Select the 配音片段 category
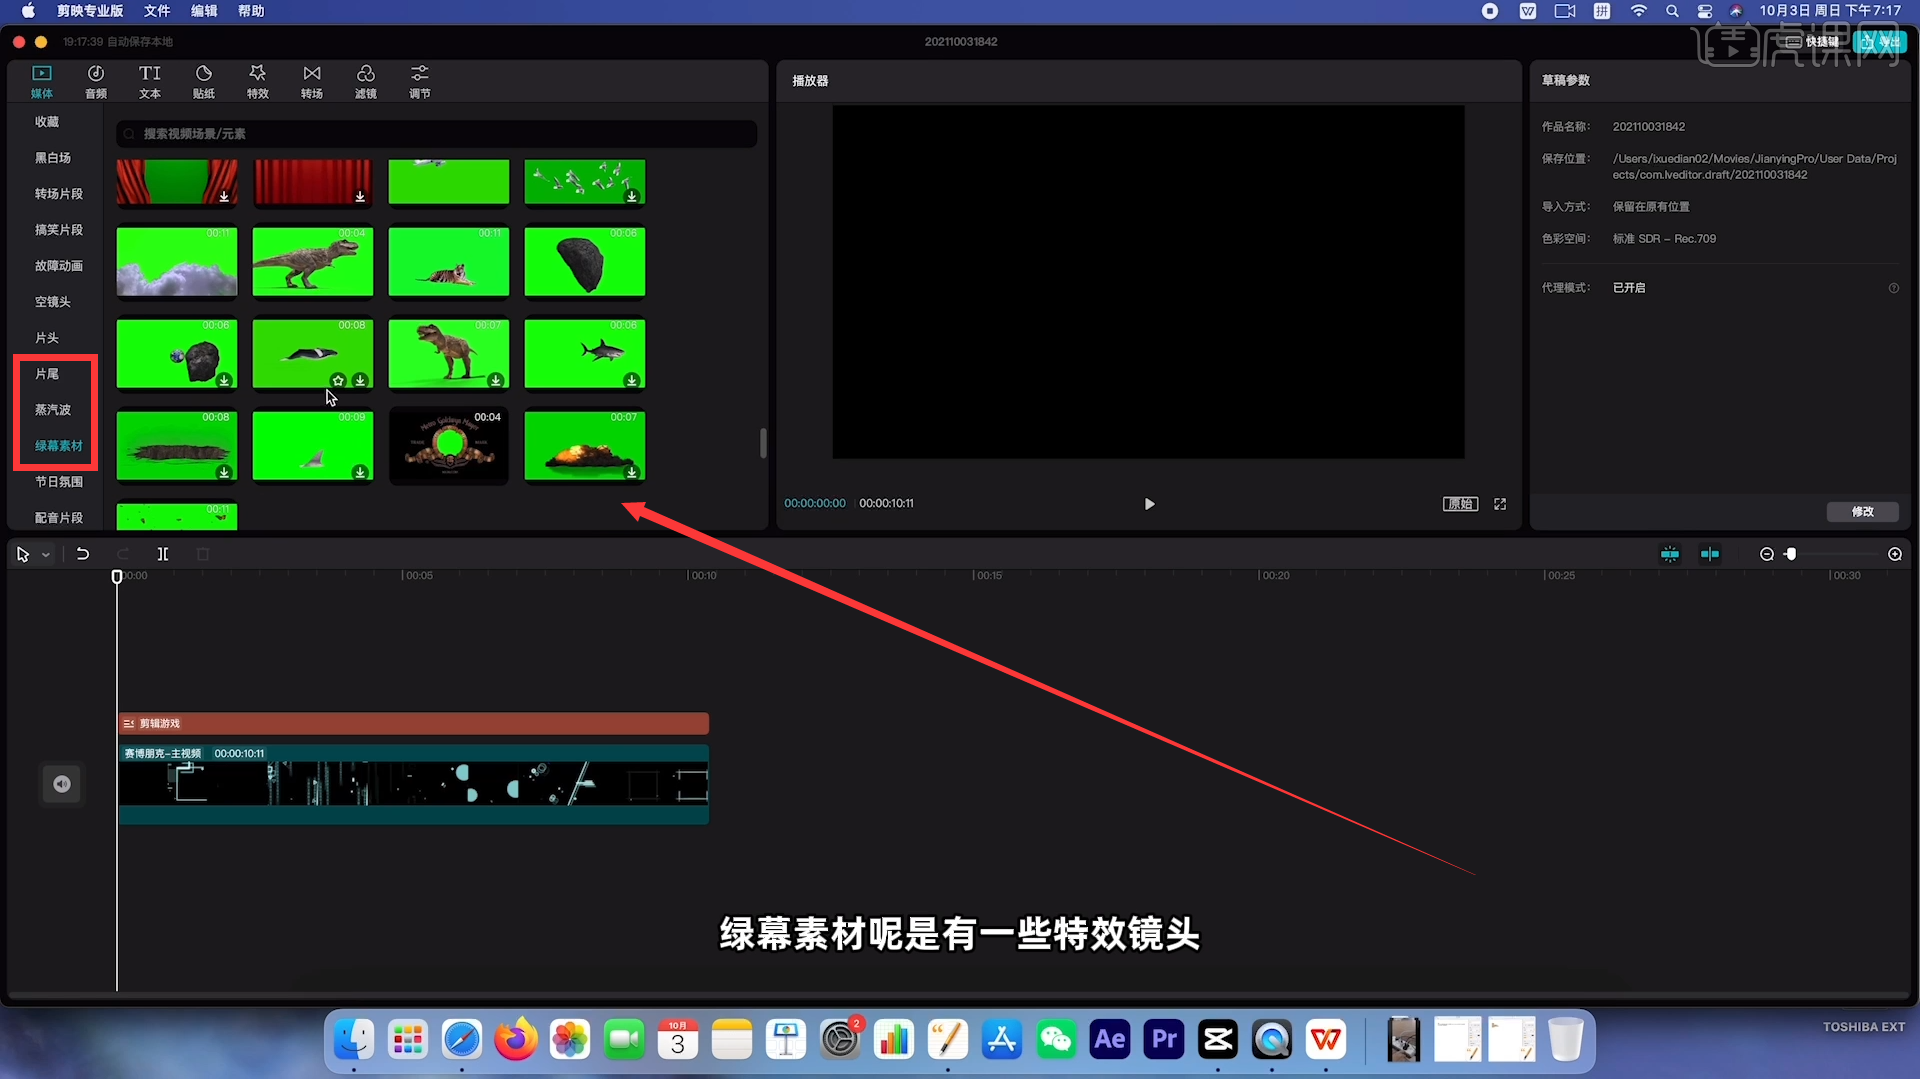 coord(59,518)
